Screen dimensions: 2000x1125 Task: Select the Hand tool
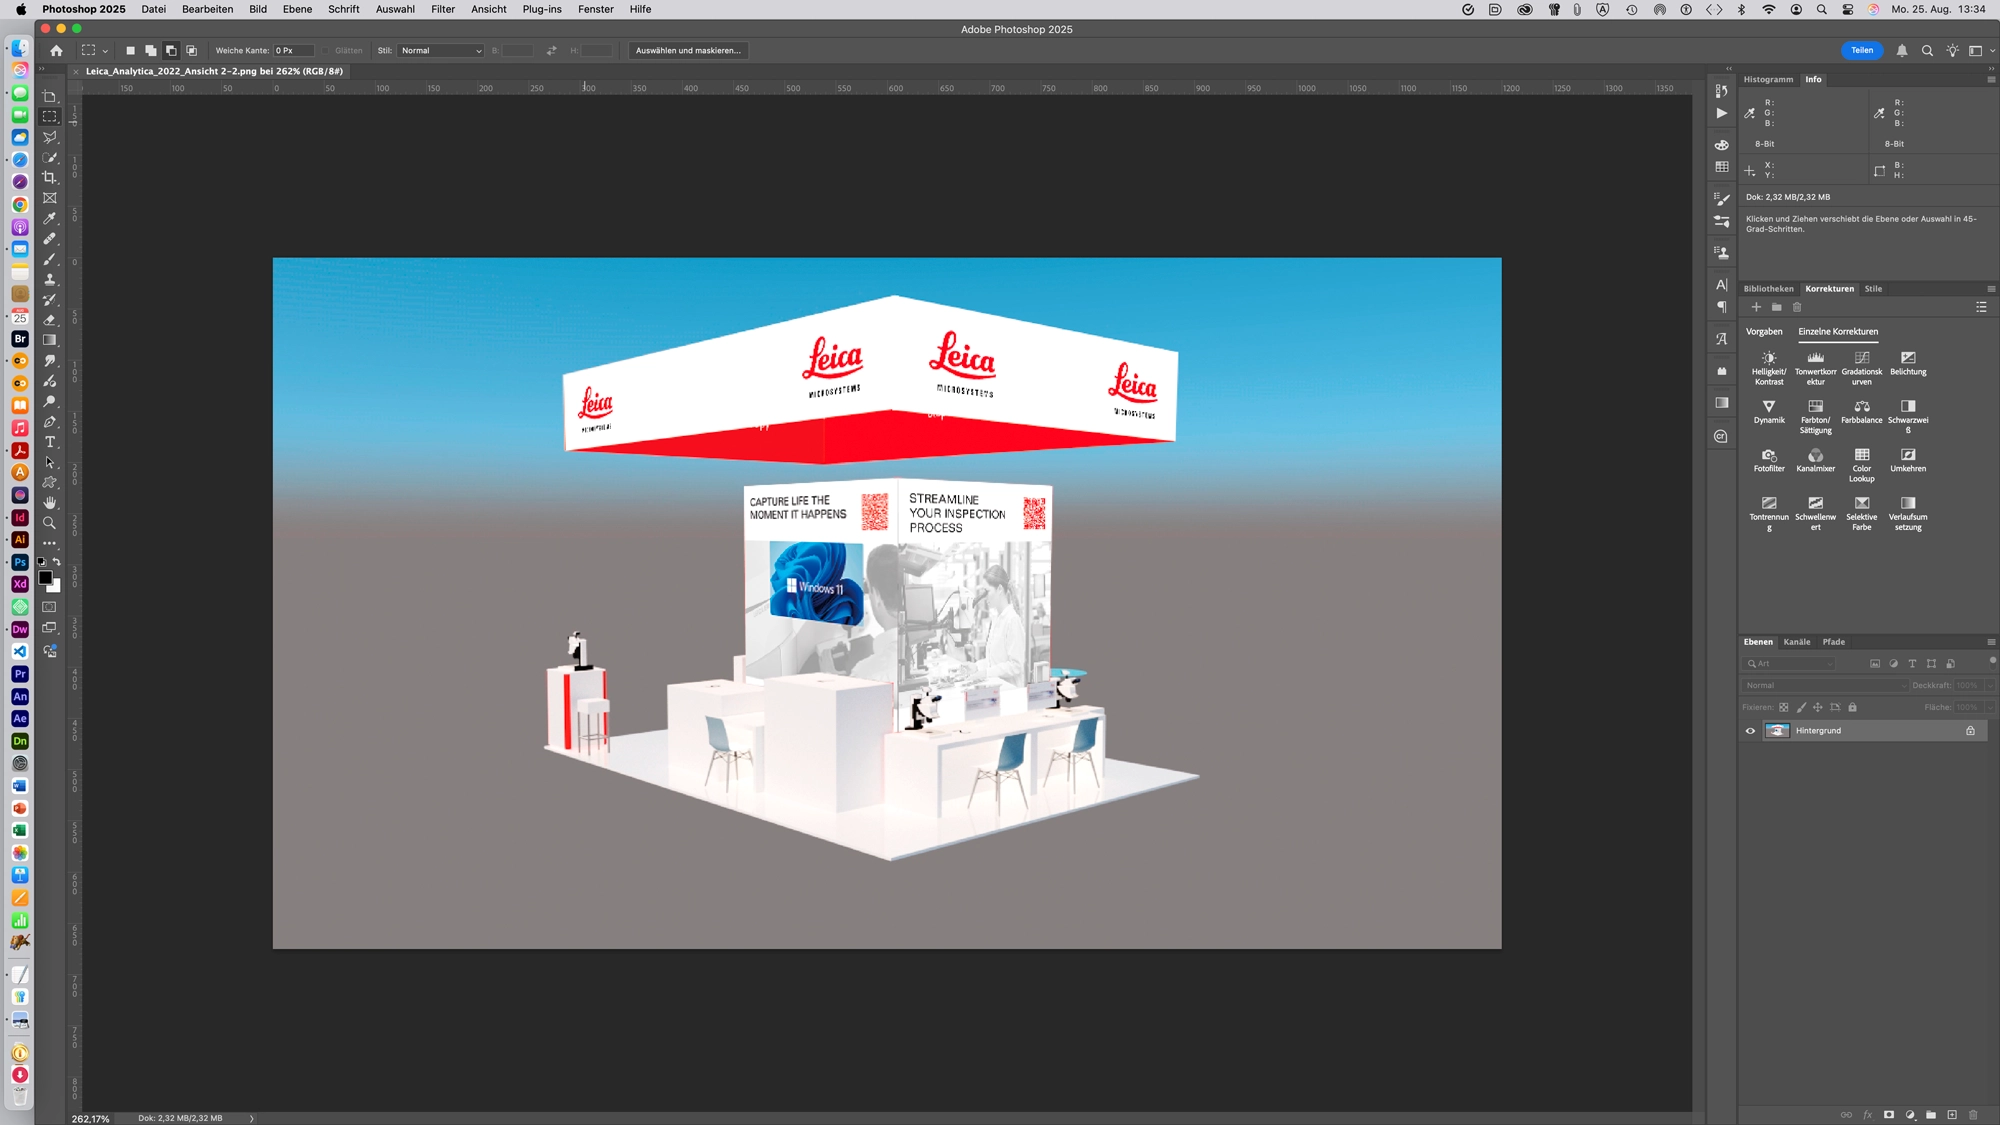50,503
